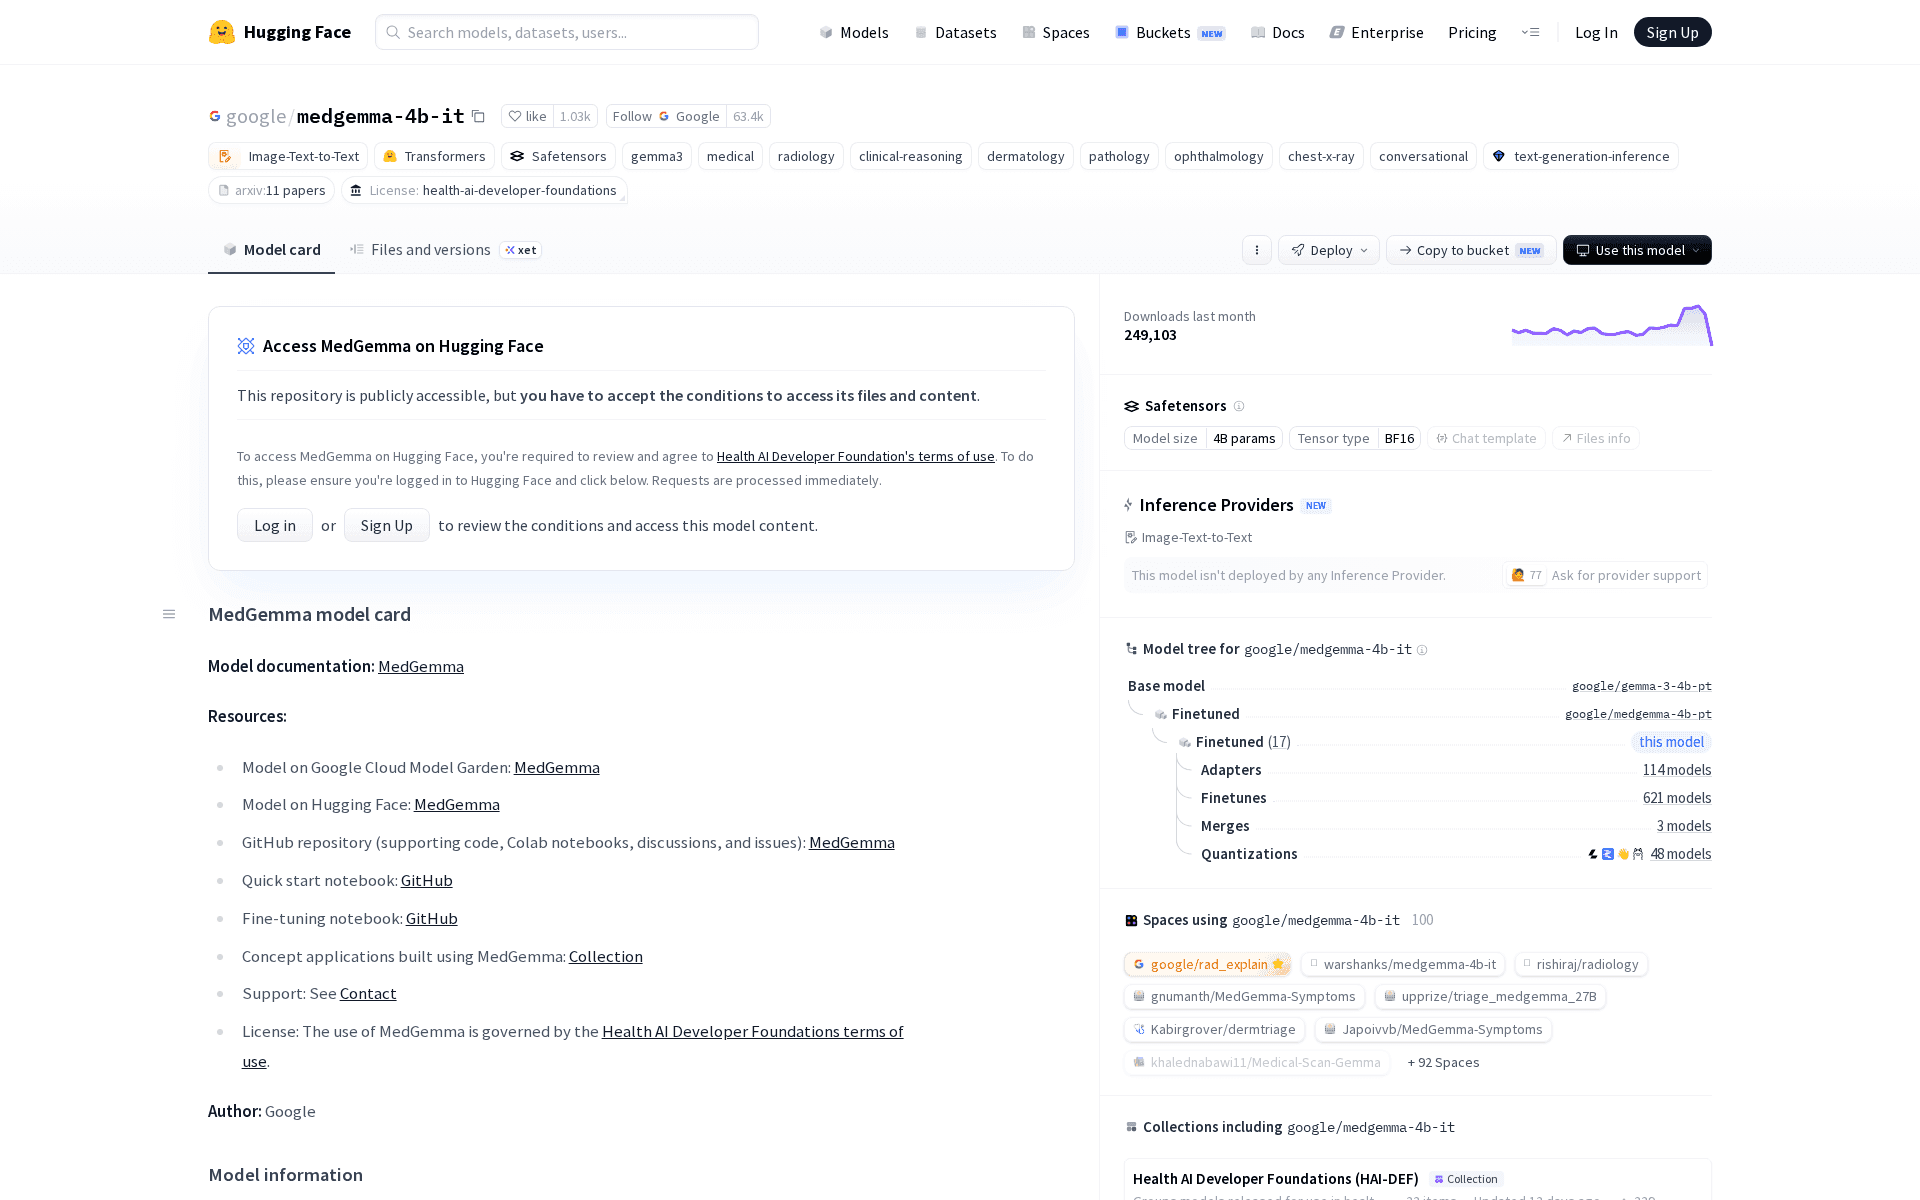
Task: Click the header Sign Up button
Action: [x=1672, y=32]
